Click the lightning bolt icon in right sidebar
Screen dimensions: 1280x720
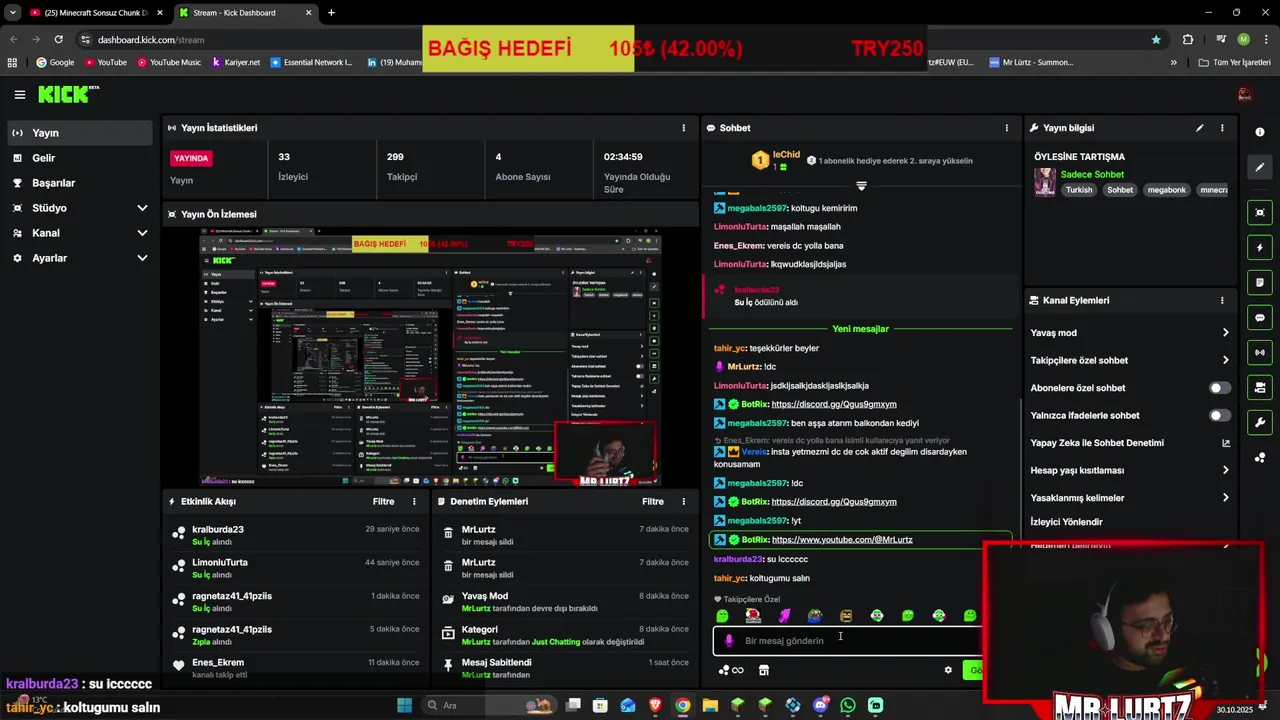click(1260, 248)
